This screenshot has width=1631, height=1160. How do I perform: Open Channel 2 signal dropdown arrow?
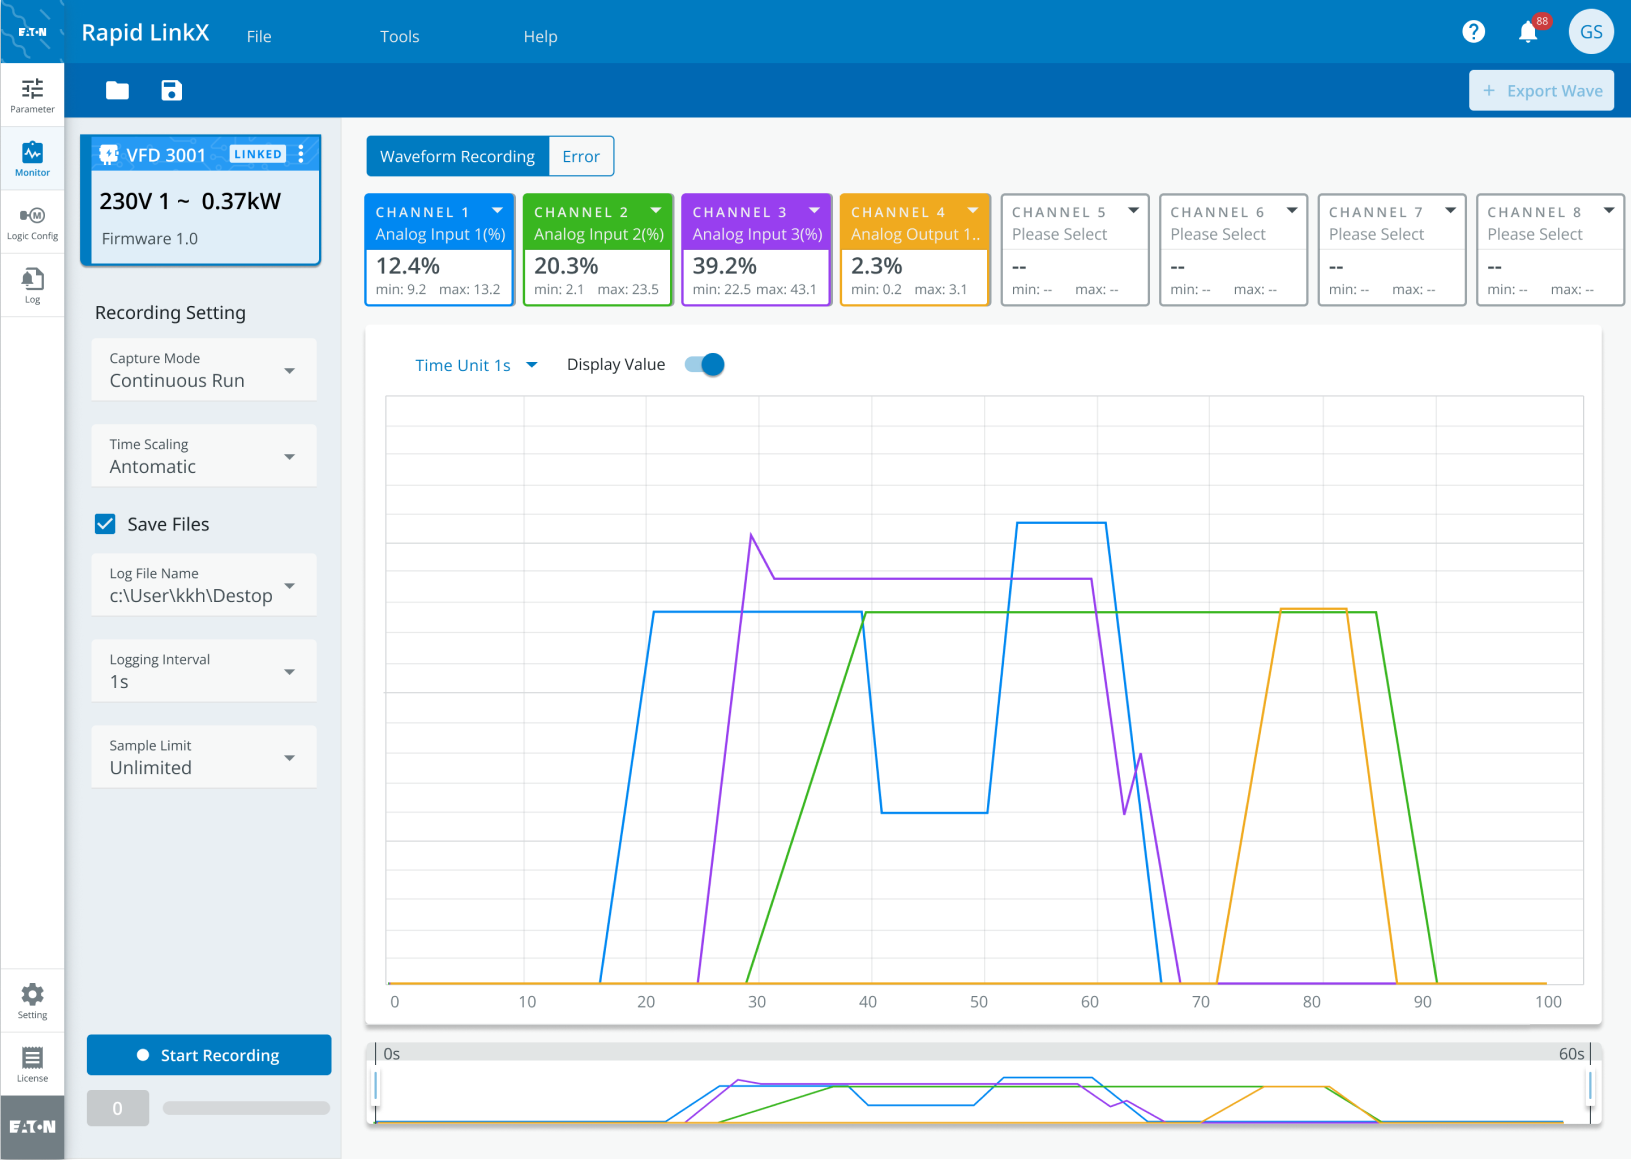click(x=656, y=211)
